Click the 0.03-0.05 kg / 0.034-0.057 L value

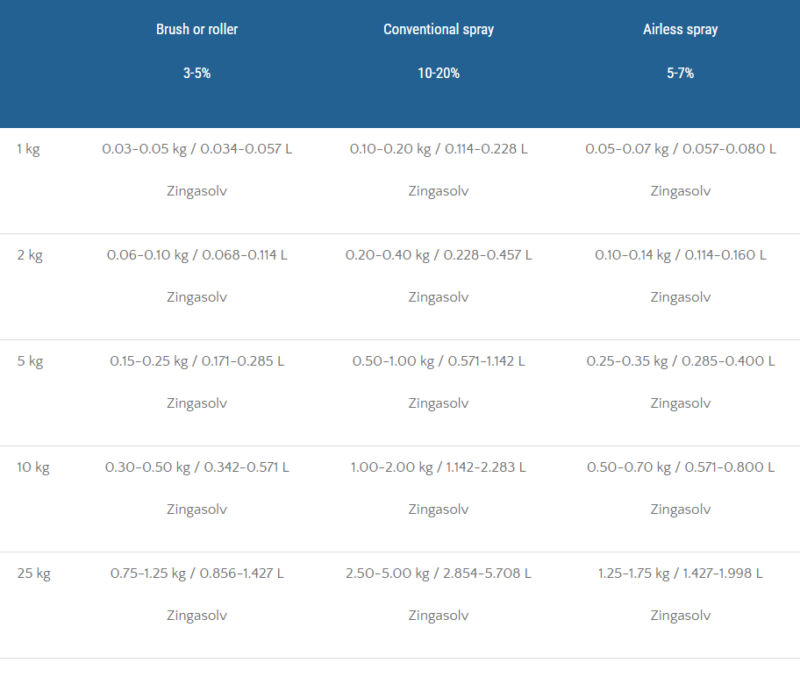click(197, 149)
